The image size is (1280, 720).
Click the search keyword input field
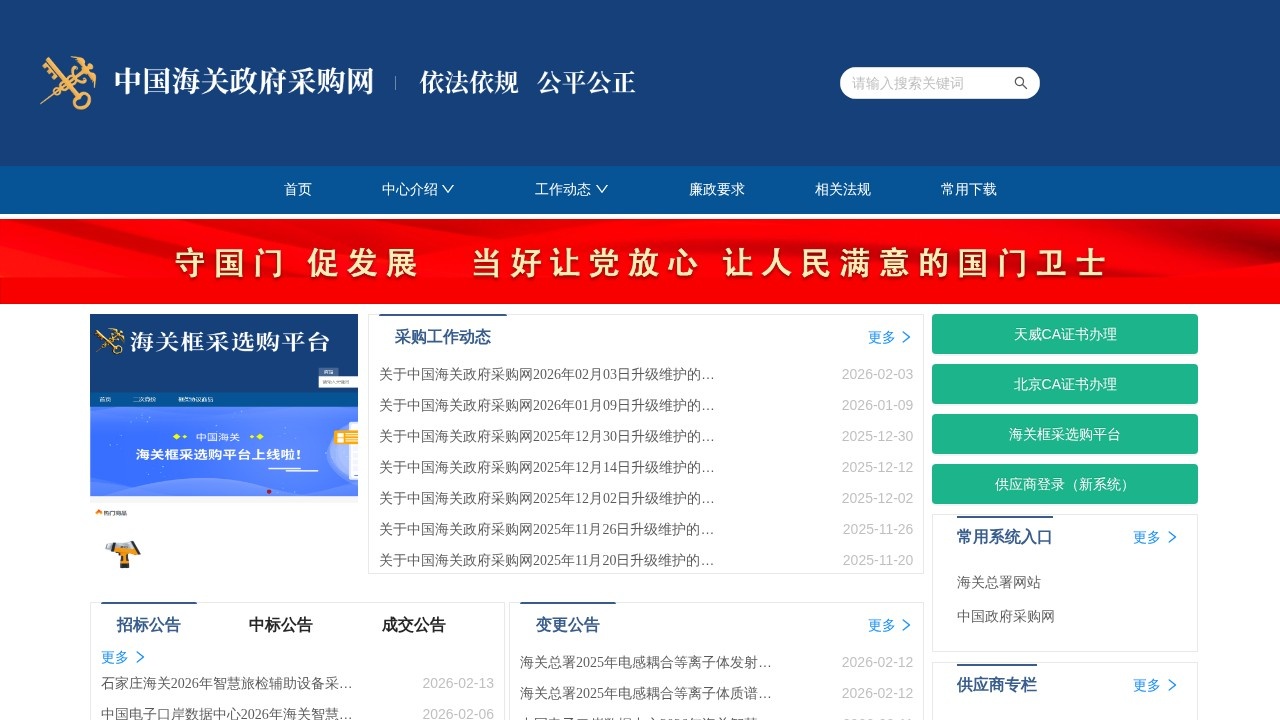925,83
